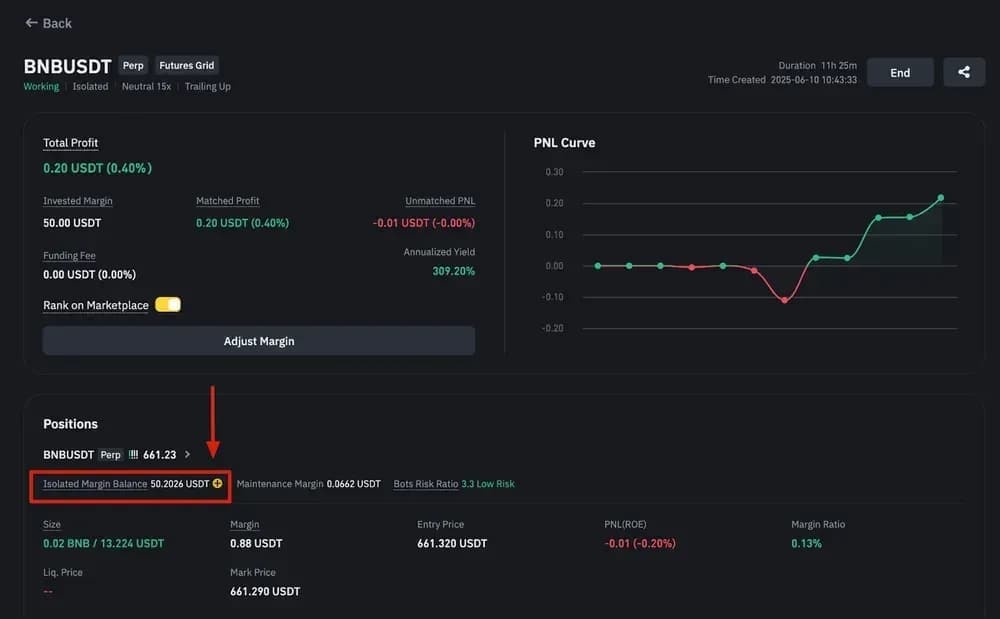Enable the Trailing Up option
This screenshot has height=619, width=1000.
[x=207, y=86]
